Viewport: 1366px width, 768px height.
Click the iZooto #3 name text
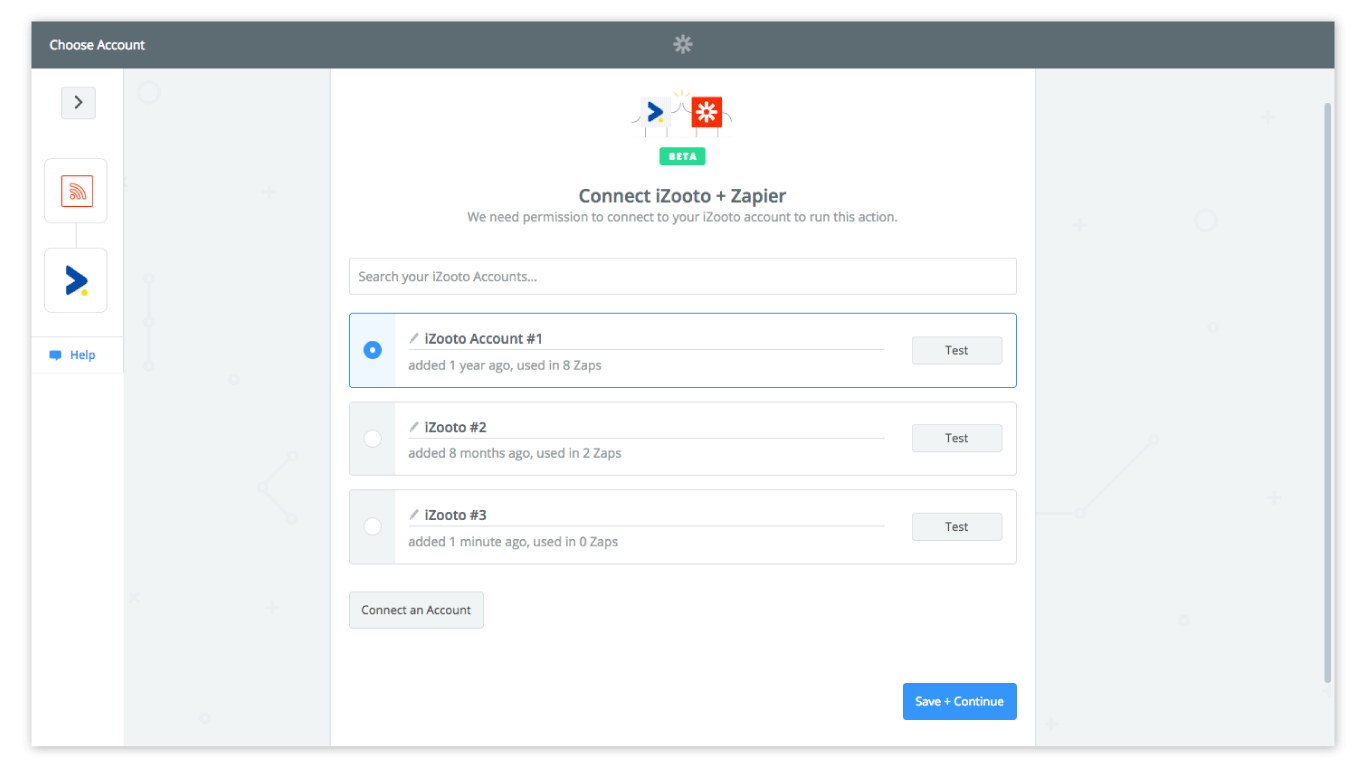tap(456, 515)
